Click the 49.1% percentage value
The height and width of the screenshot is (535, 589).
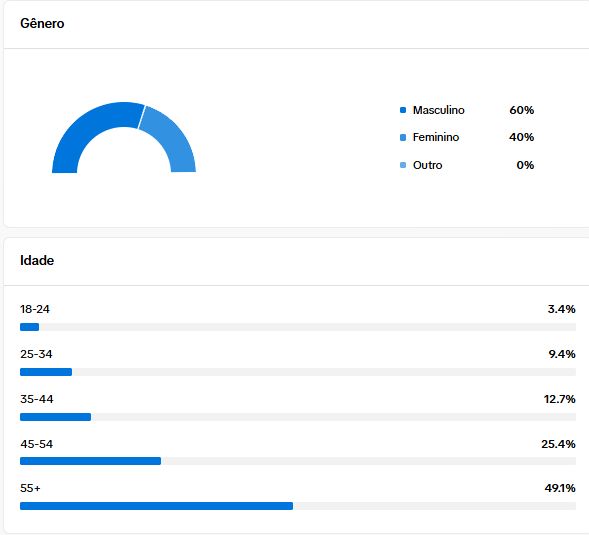(x=560, y=488)
